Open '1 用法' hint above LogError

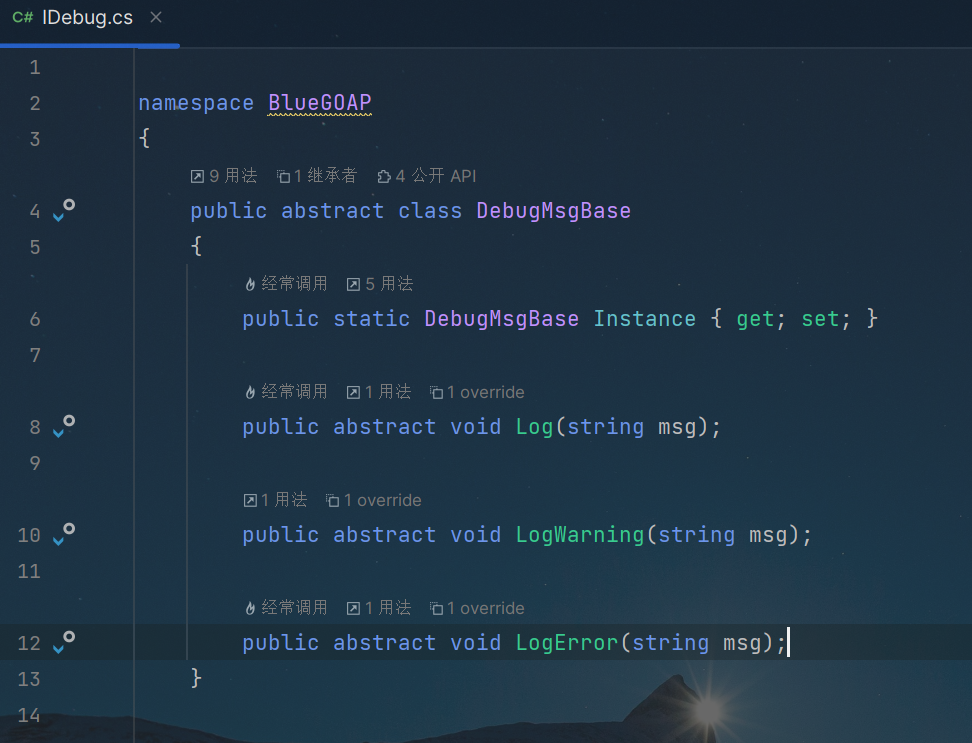[379, 607]
